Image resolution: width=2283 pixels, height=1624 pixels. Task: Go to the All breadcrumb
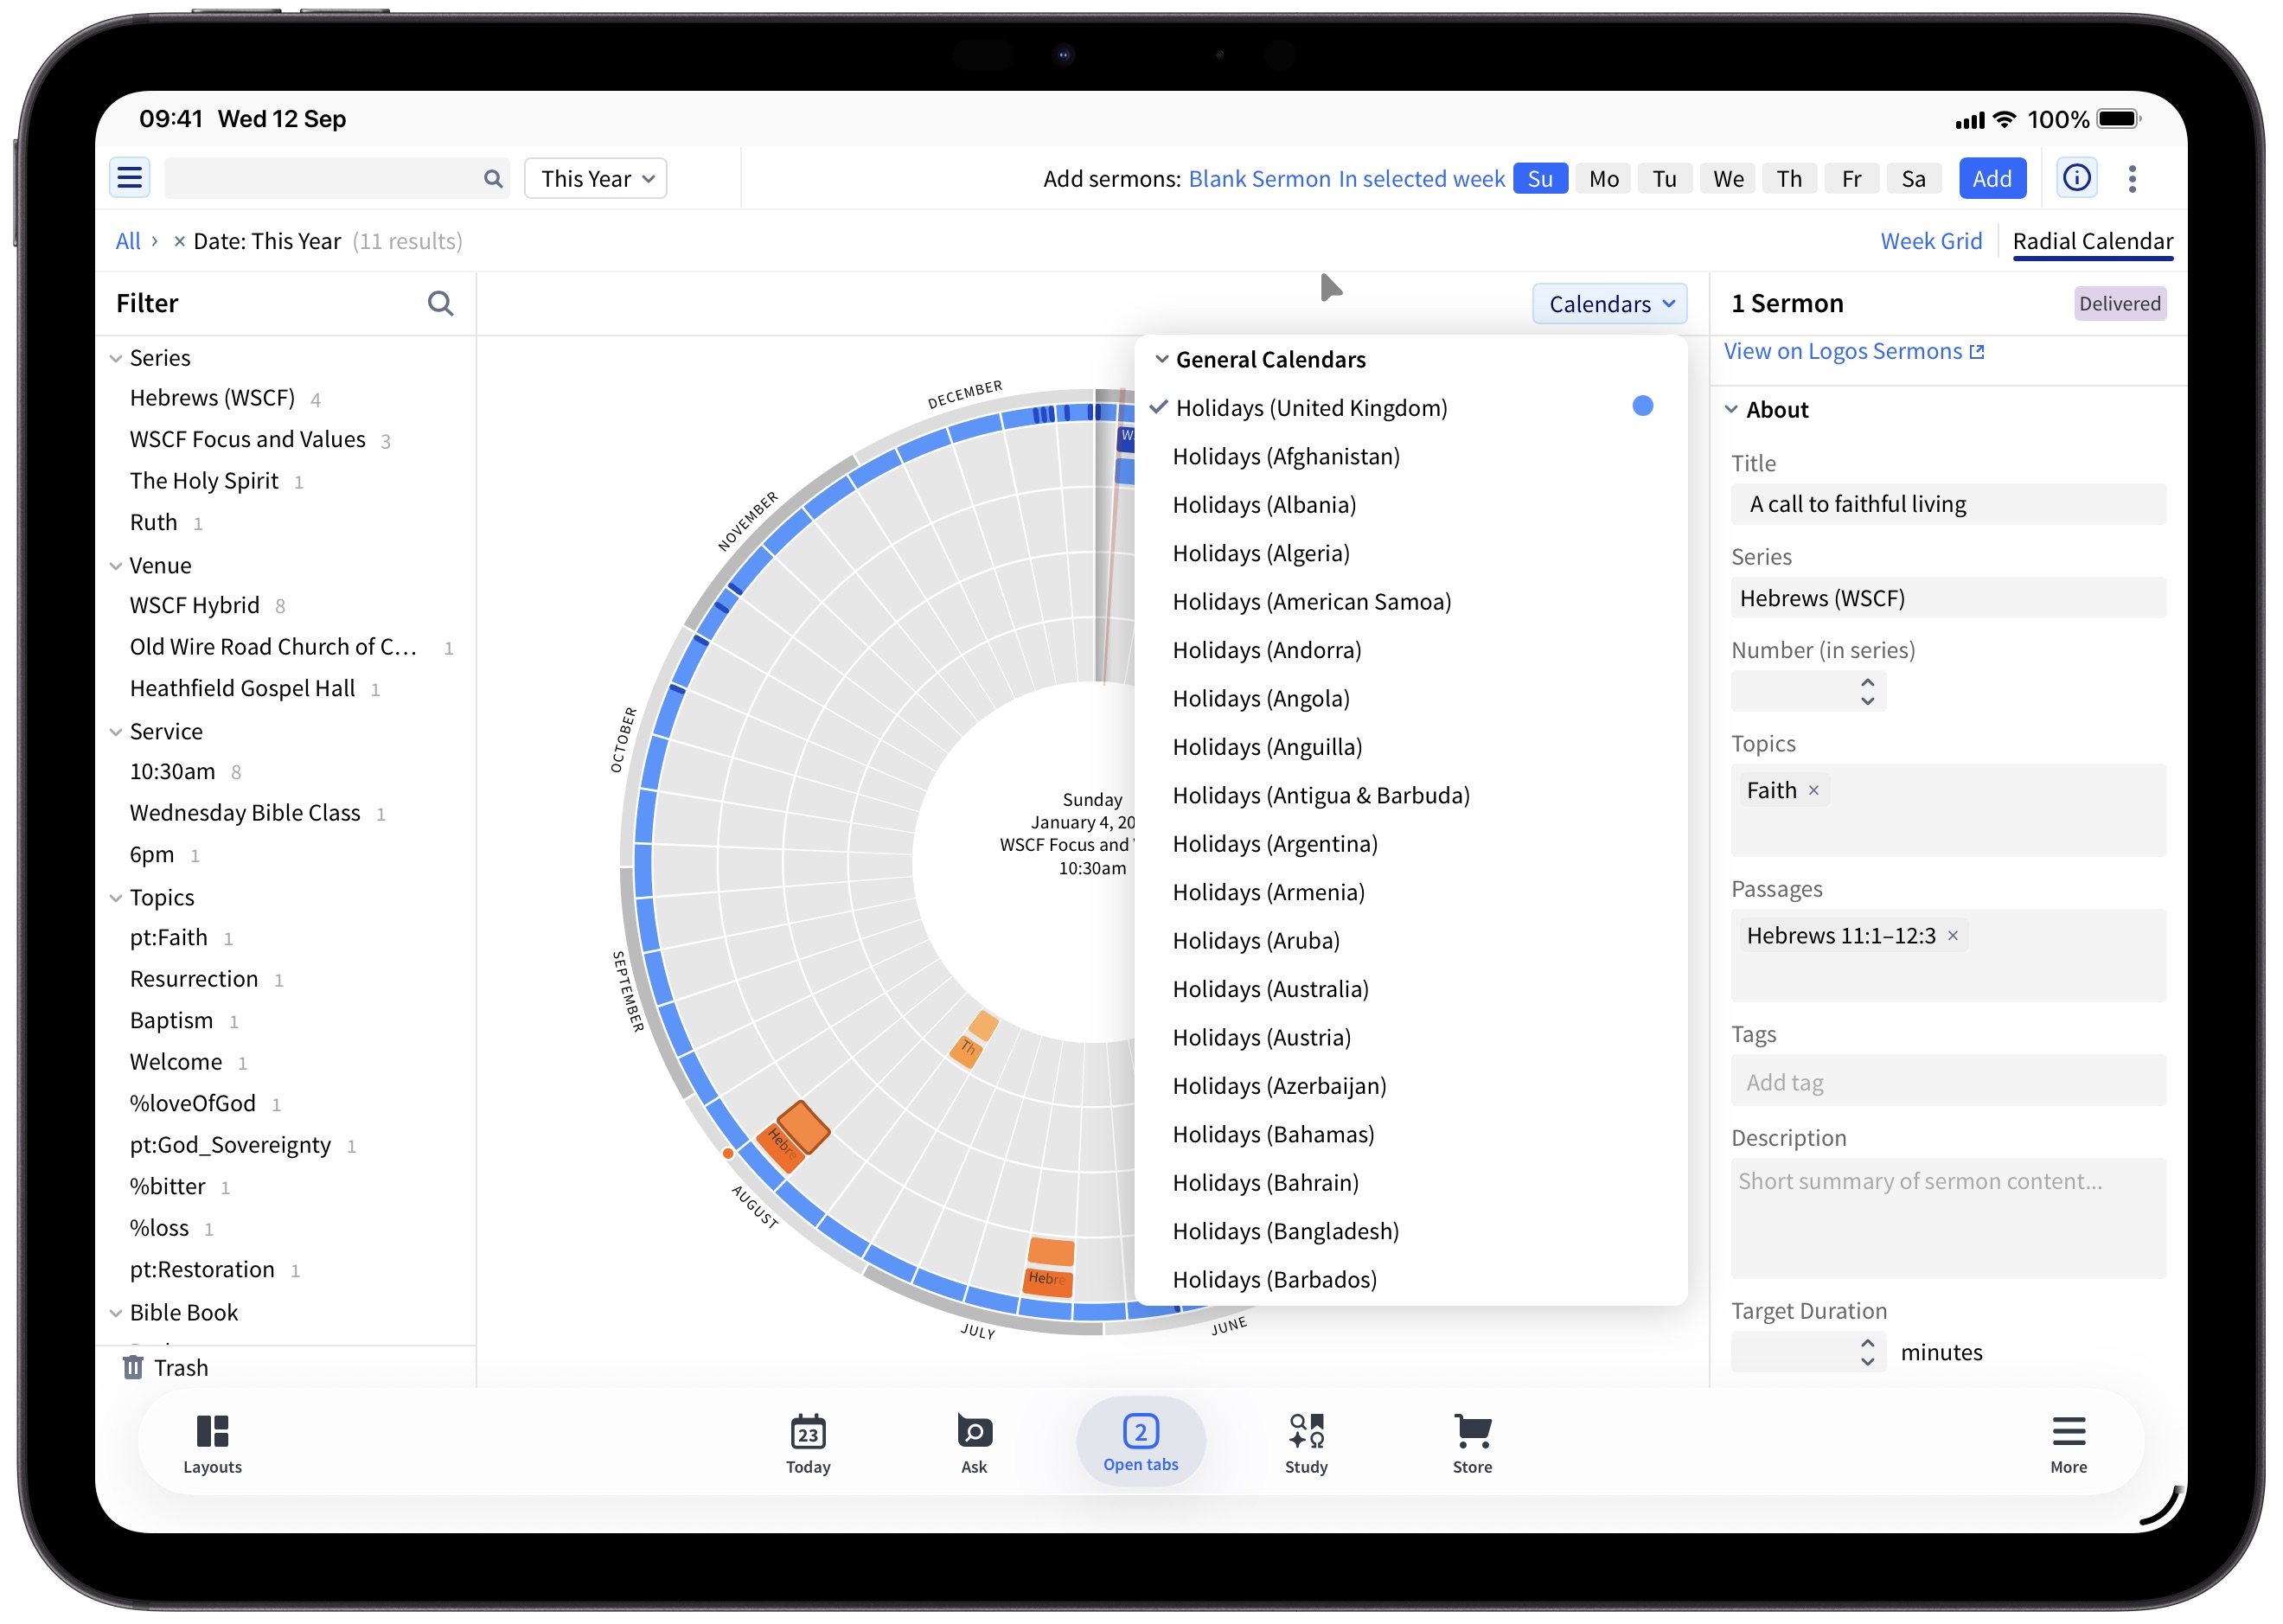click(128, 241)
